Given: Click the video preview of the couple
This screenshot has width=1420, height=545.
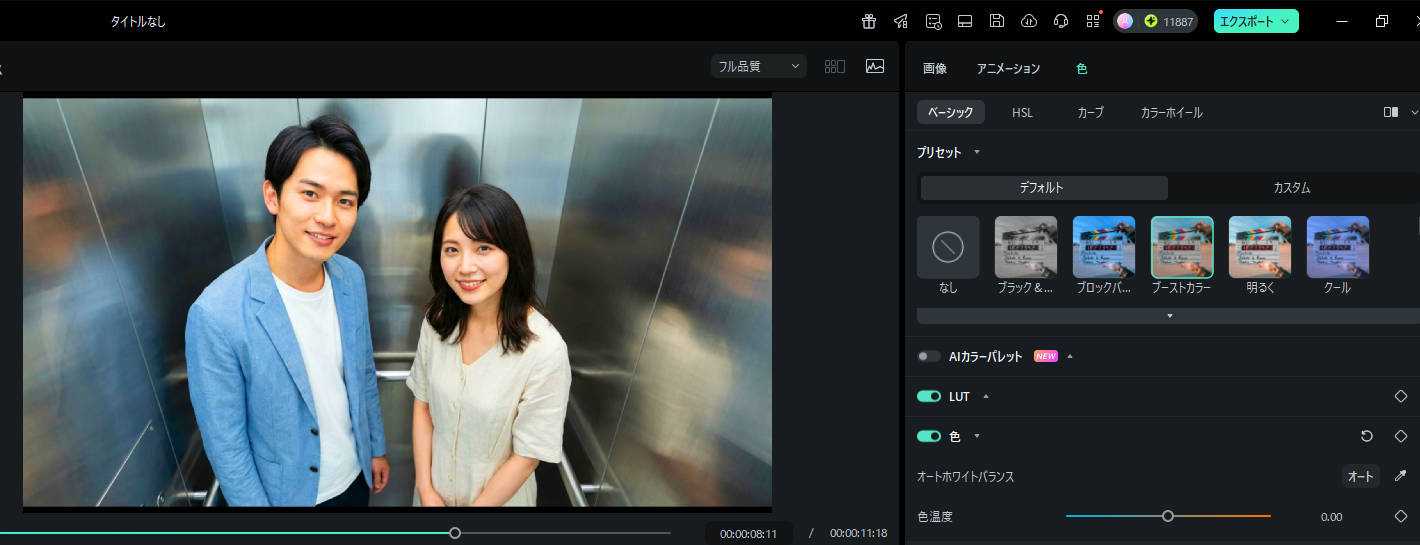Looking at the screenshot, I should tap(397, 301).
